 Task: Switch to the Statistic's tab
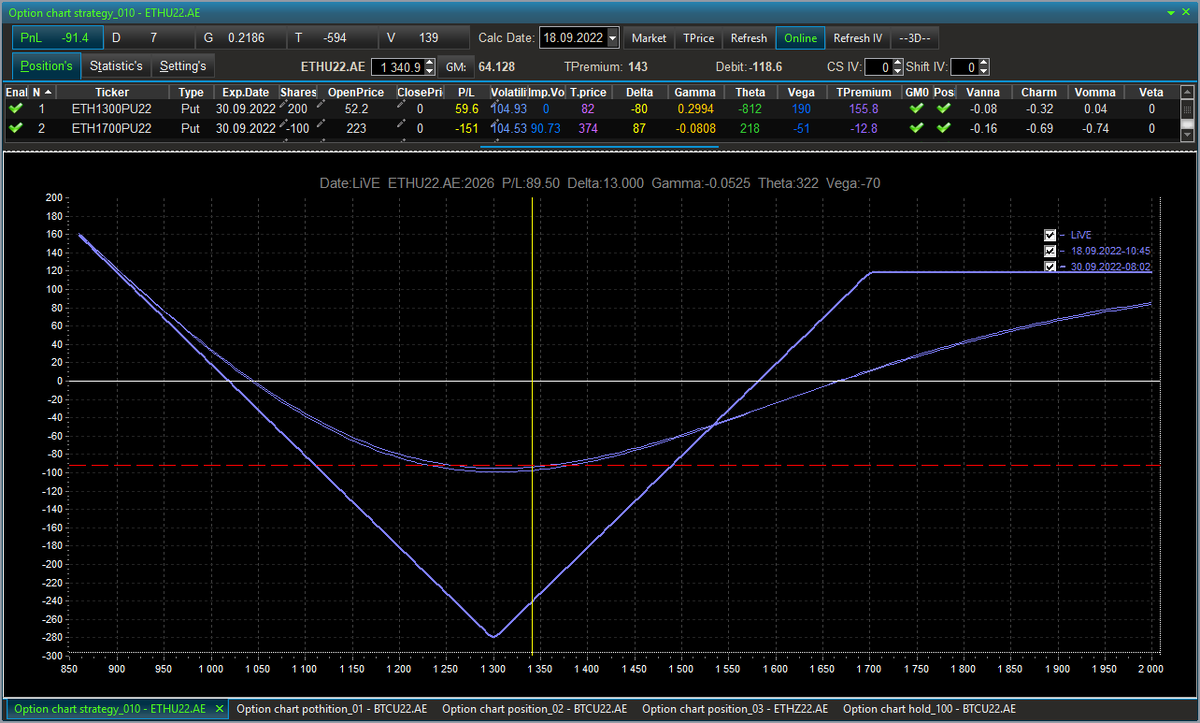(x=116, y=66)
